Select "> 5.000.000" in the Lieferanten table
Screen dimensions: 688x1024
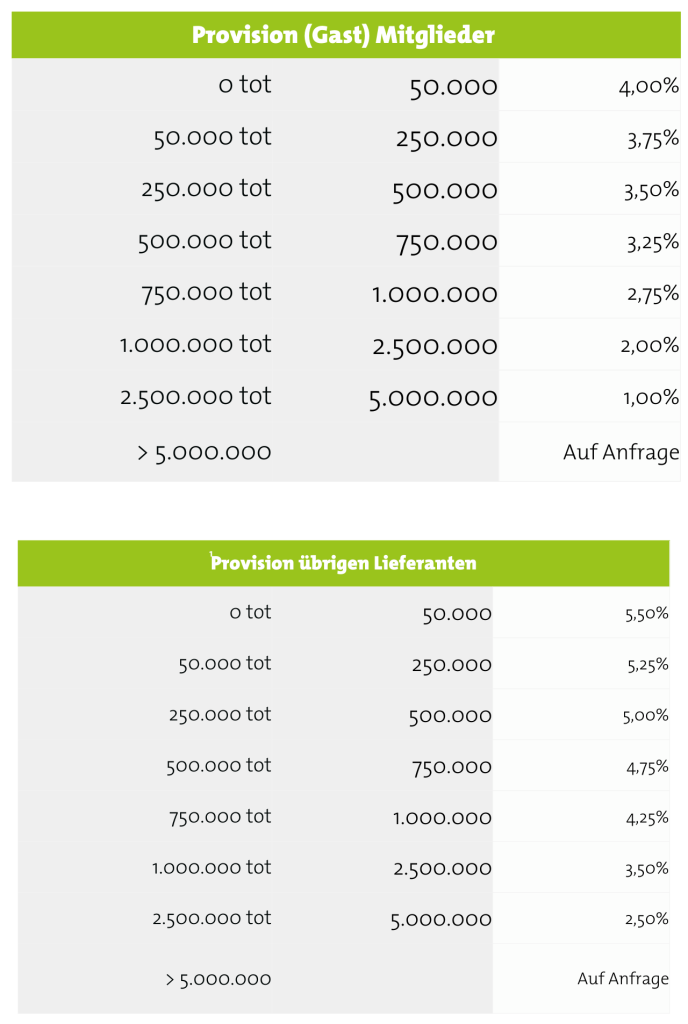(x=218, y=979)
